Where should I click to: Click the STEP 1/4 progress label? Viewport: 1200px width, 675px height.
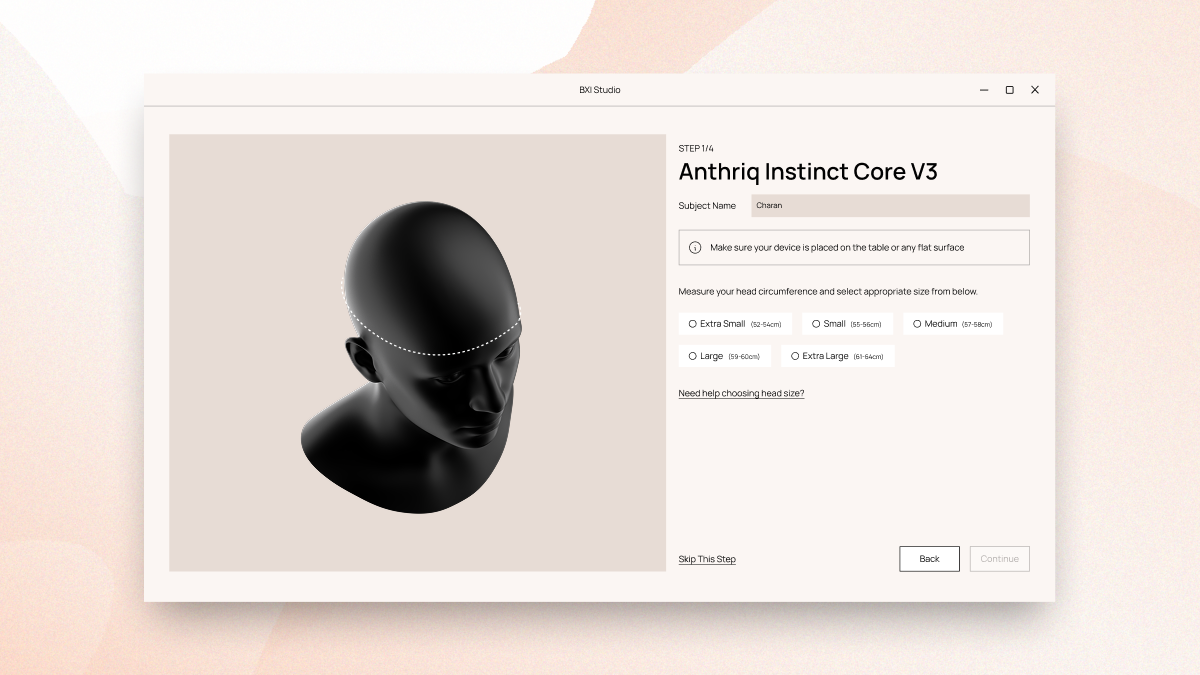click(696, 149)
